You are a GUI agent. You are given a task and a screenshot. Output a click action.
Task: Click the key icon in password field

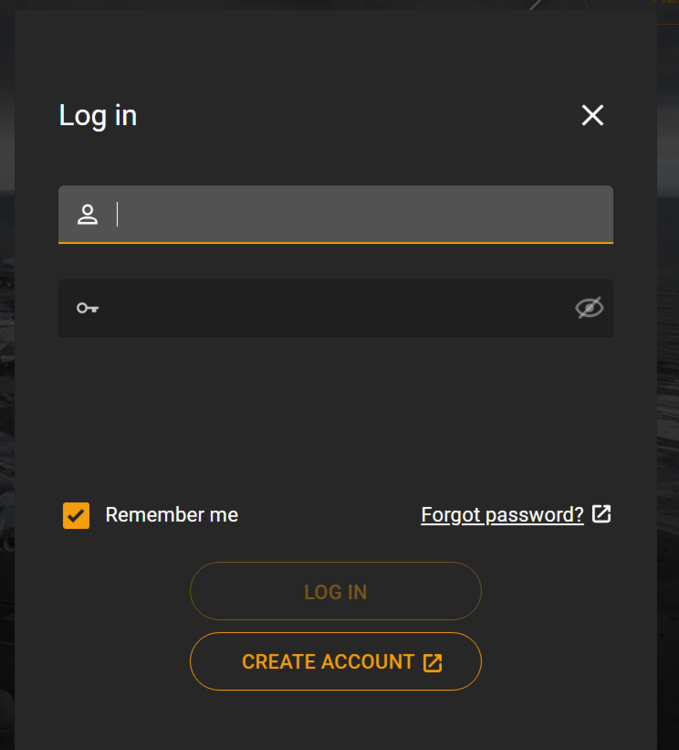(x=88, y=308)
